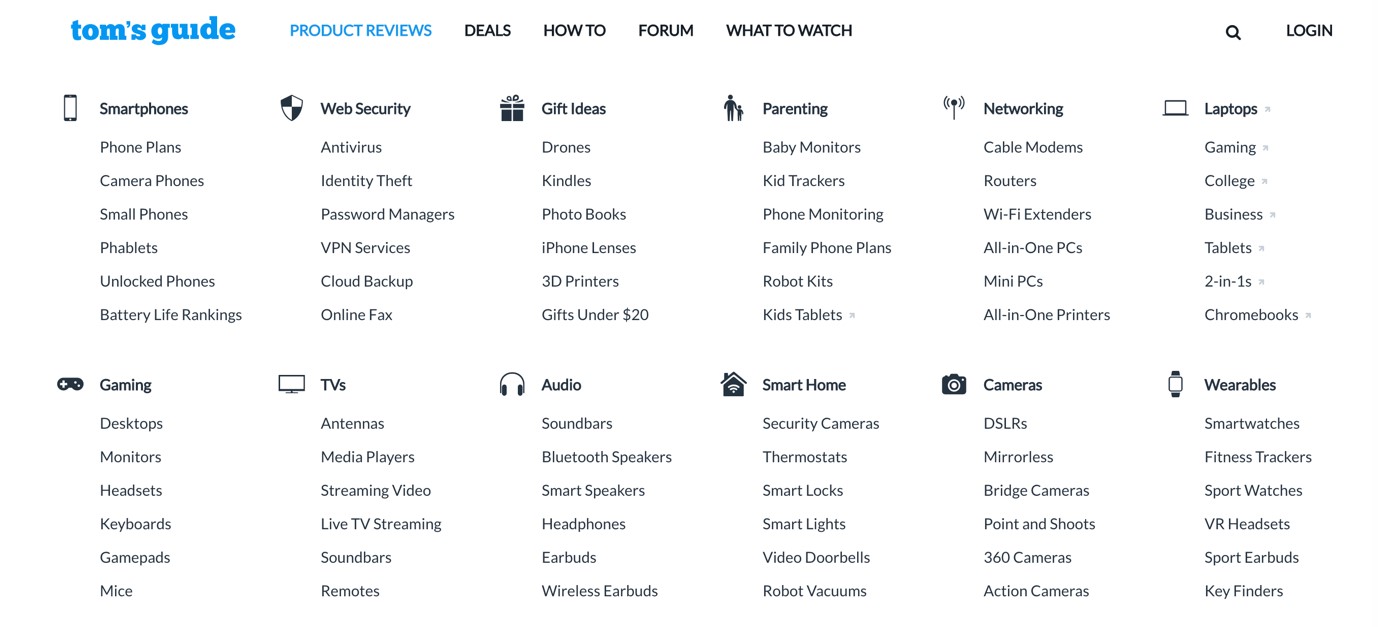Click the Audio headphones icon
Viewport: 1378px width, 627px height.
[x=512, y=384]
